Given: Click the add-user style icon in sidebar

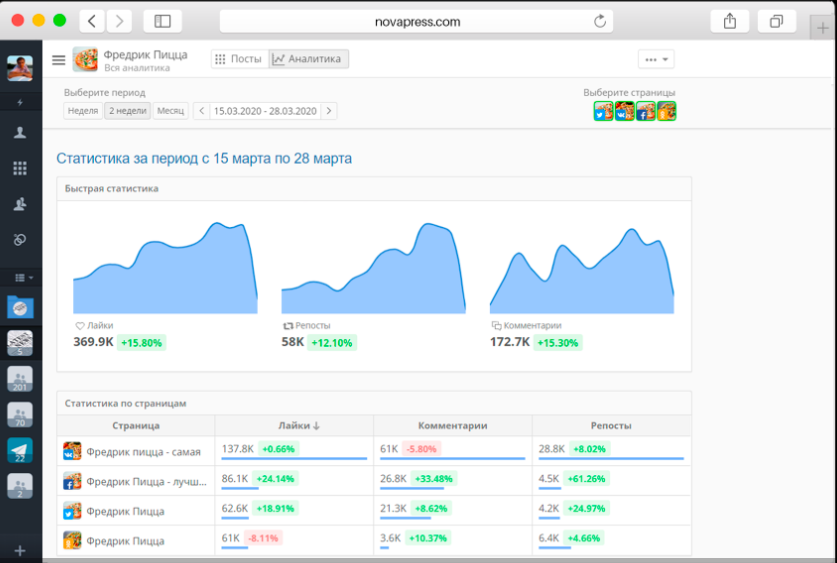Looking at the screenshot, I should tap(20, 204).
